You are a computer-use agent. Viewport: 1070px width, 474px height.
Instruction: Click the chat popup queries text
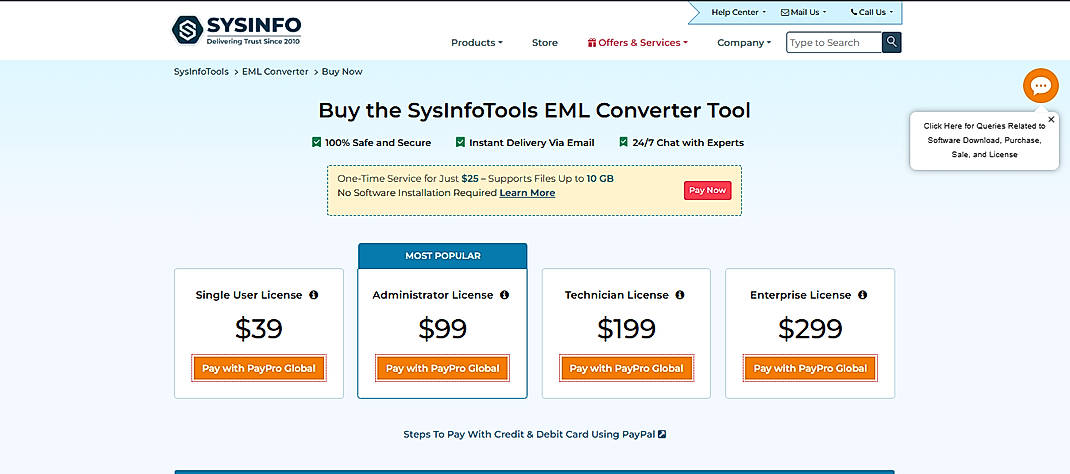pyautogui.click(x=984, y=140)
